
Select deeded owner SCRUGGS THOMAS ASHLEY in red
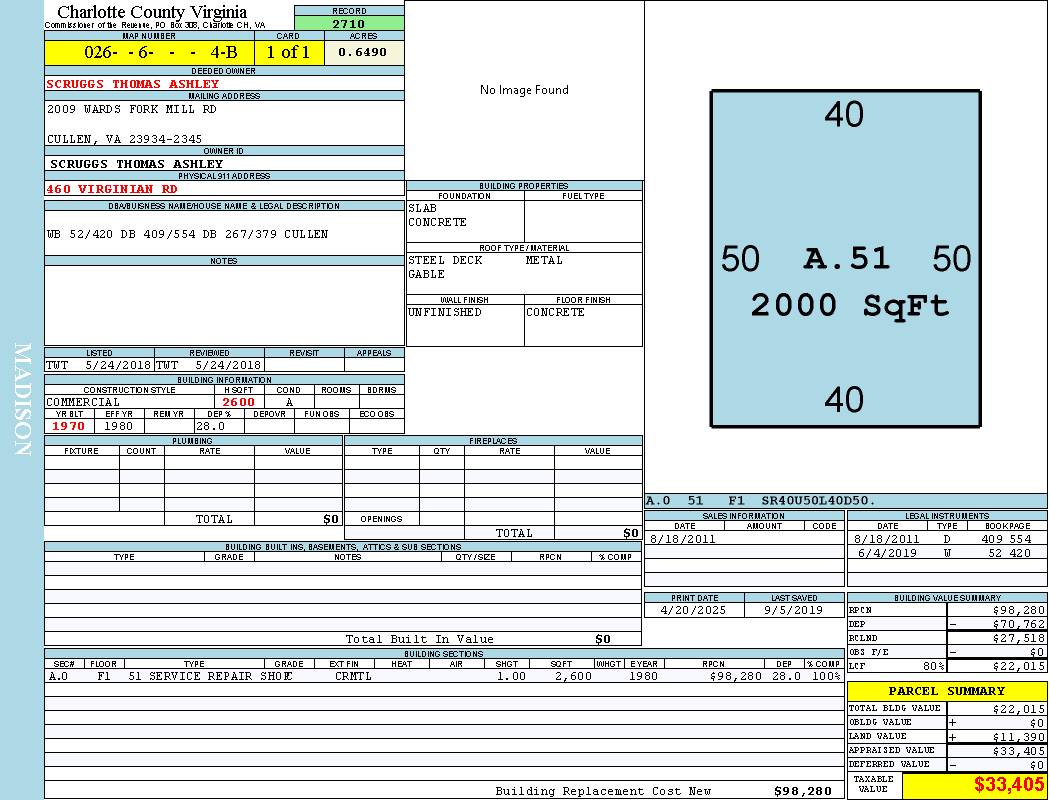(x=133, y=84)
